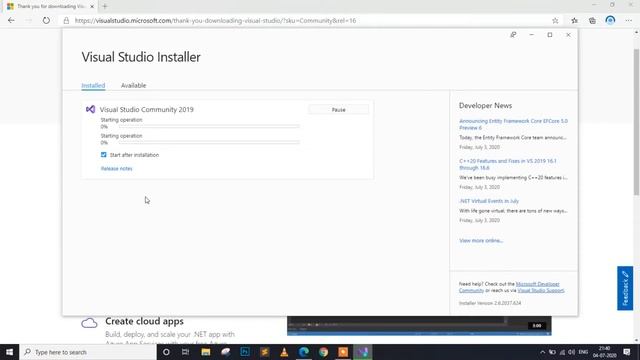Click the first Starting operation progress bar
The height and width of the screenshot is (360, 640).
(x=209, y=127)
